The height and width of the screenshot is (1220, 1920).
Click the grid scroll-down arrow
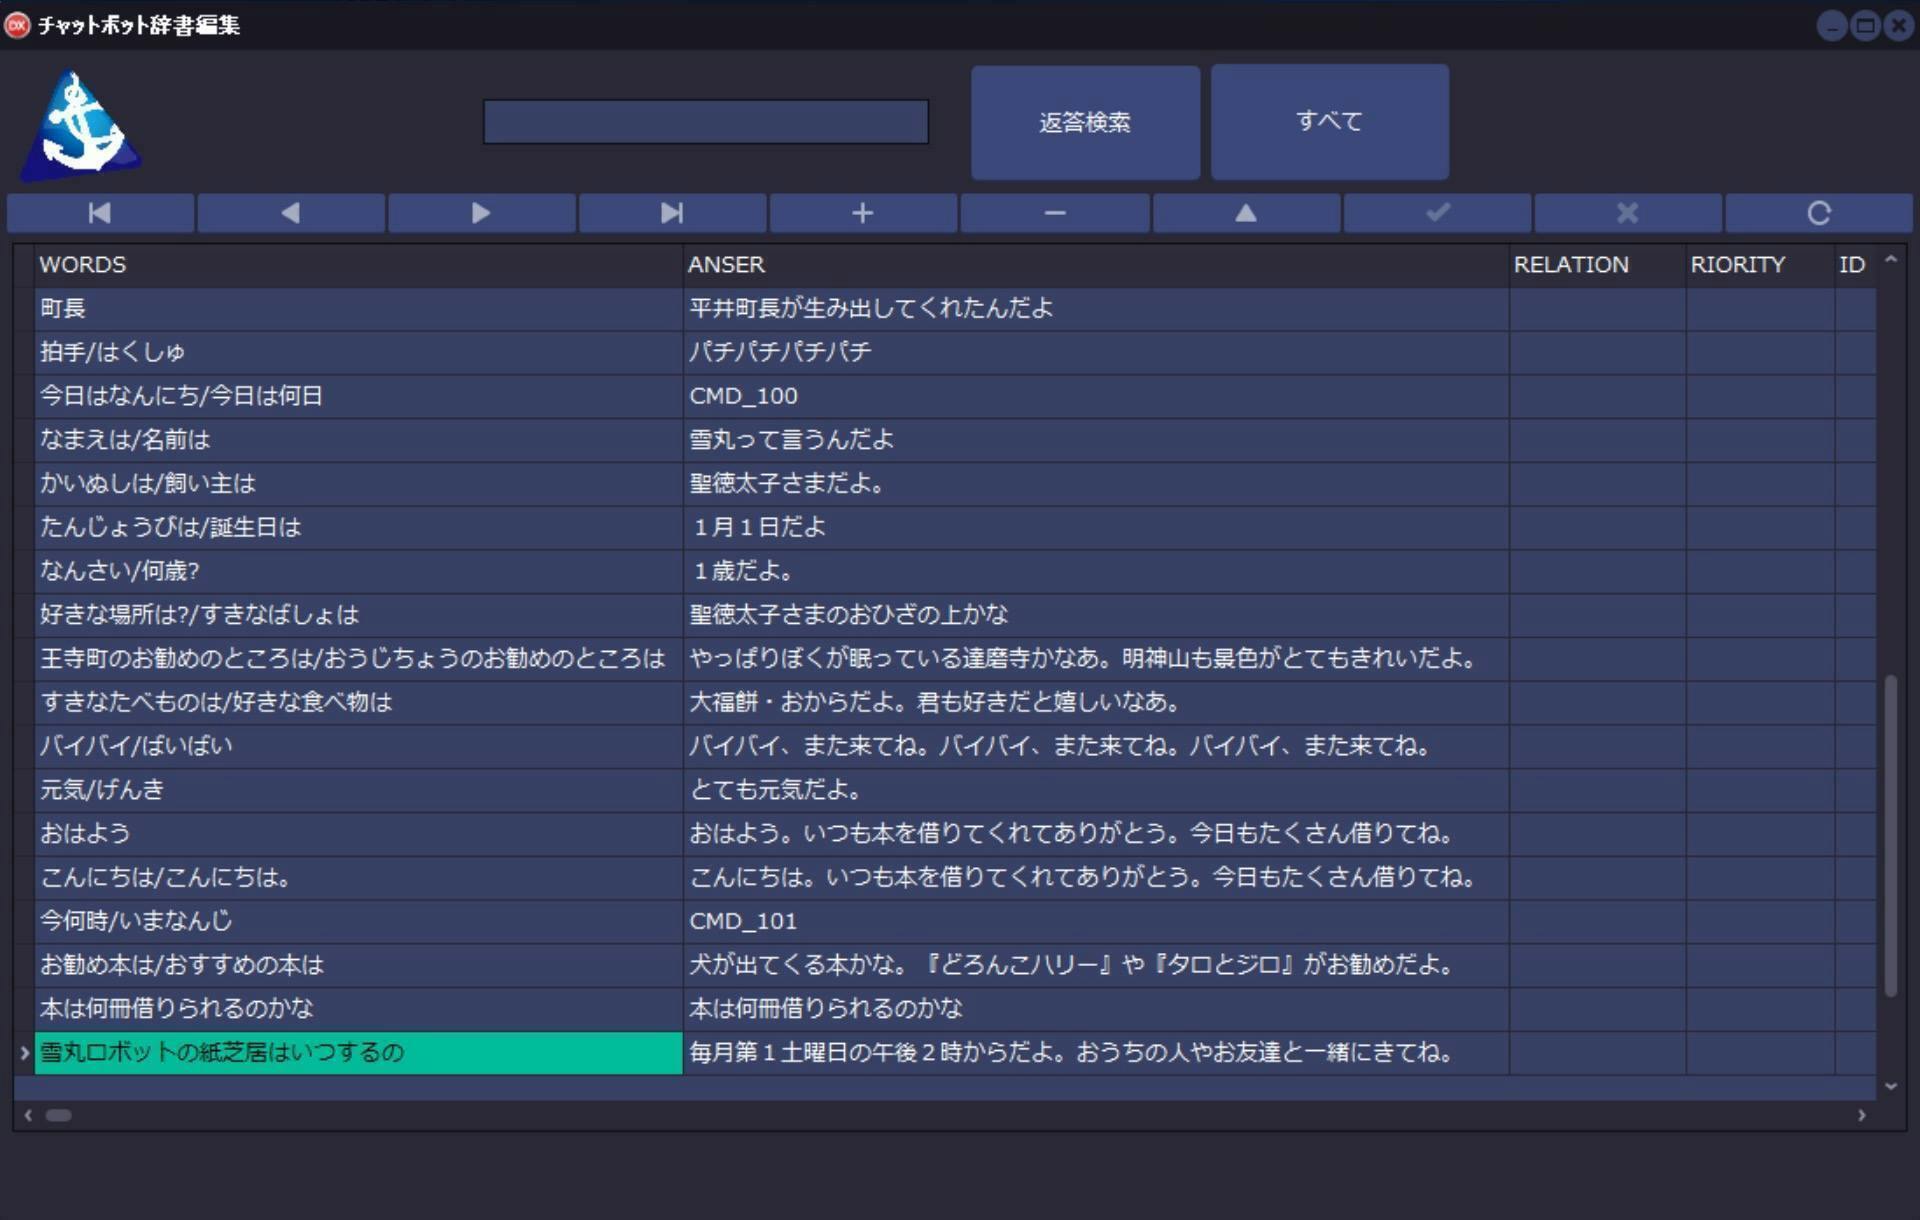click(x=1890, y=1086)
